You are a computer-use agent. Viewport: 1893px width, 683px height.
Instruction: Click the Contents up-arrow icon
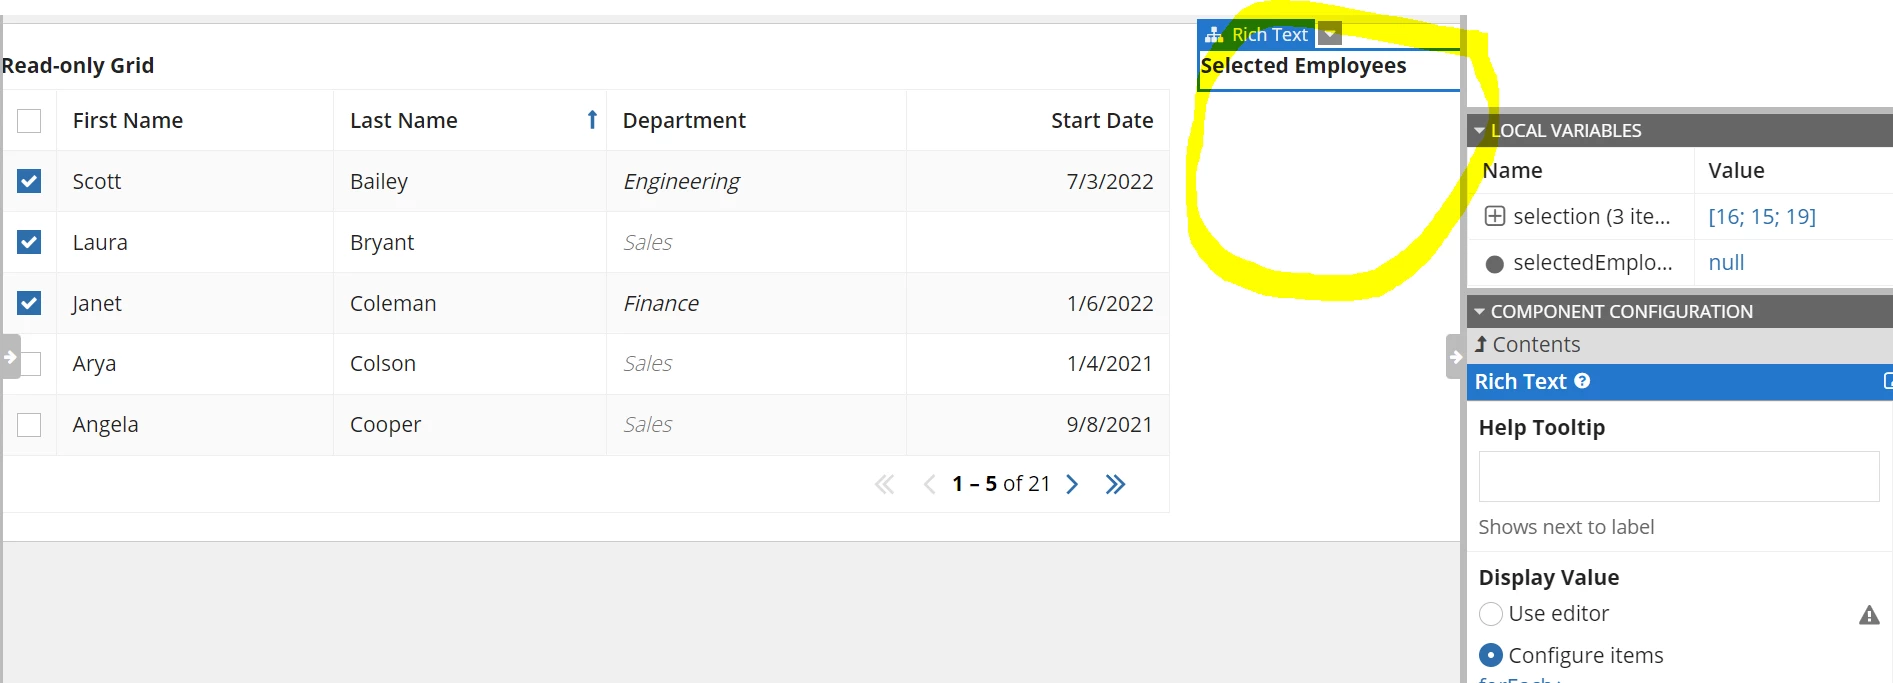[1481, 344]
